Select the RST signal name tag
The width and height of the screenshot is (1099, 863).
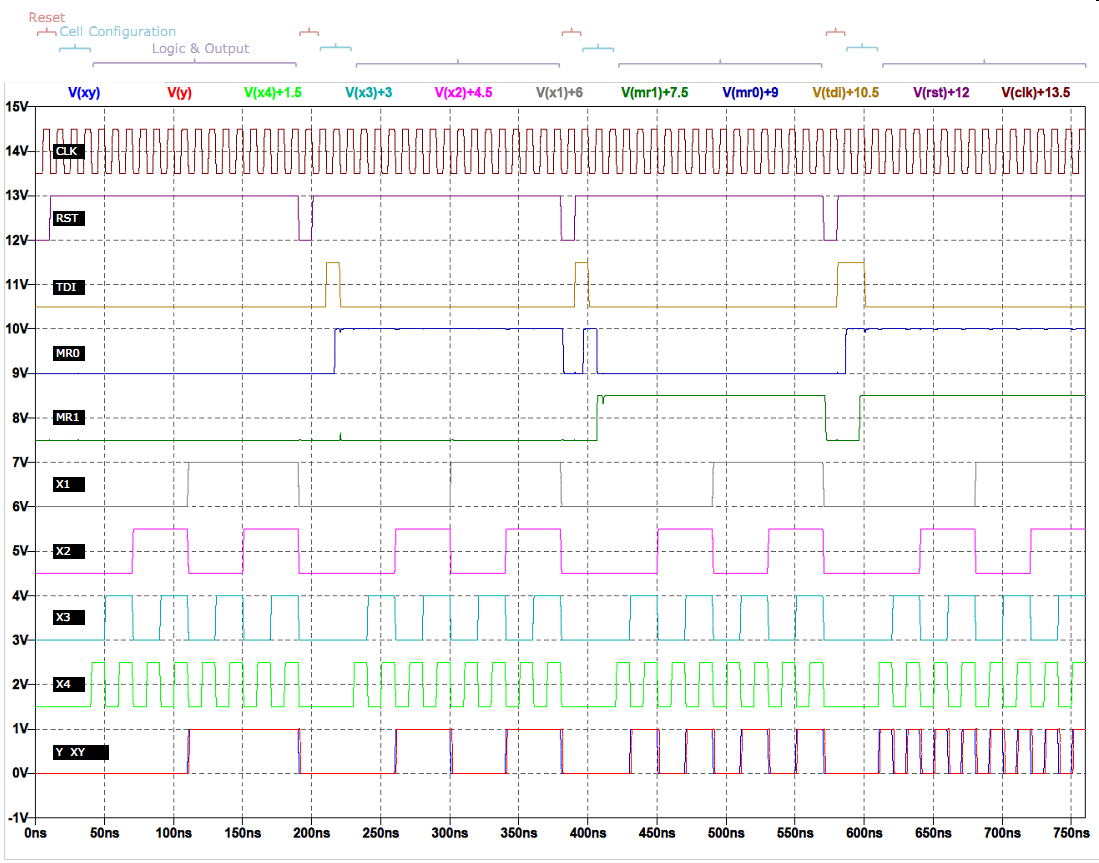[x=68, y=218]
